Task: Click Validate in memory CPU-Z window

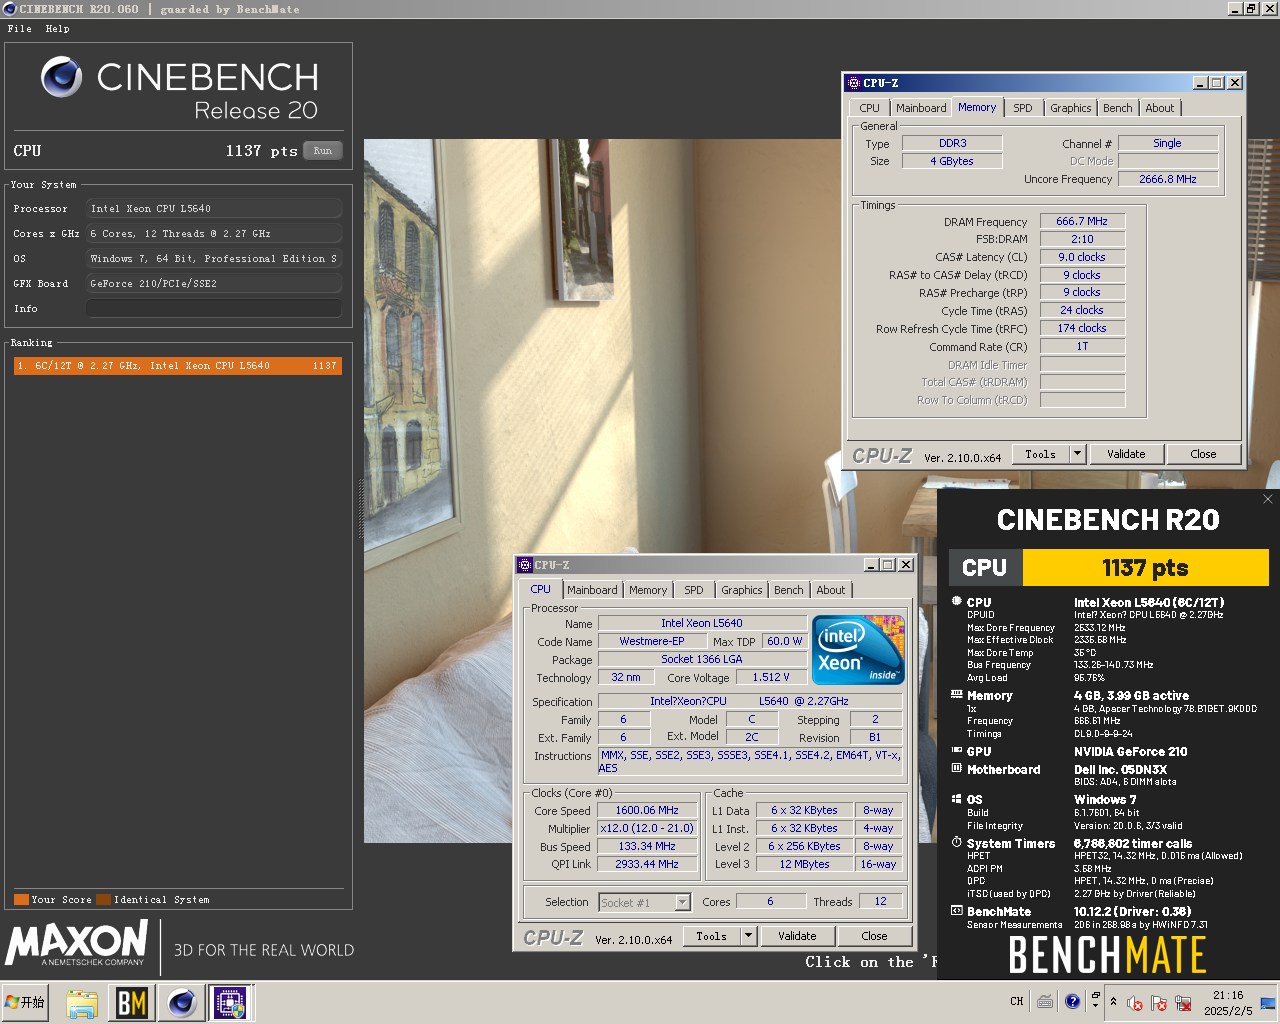Action: pyautogui.click(x=1126, y=454)
